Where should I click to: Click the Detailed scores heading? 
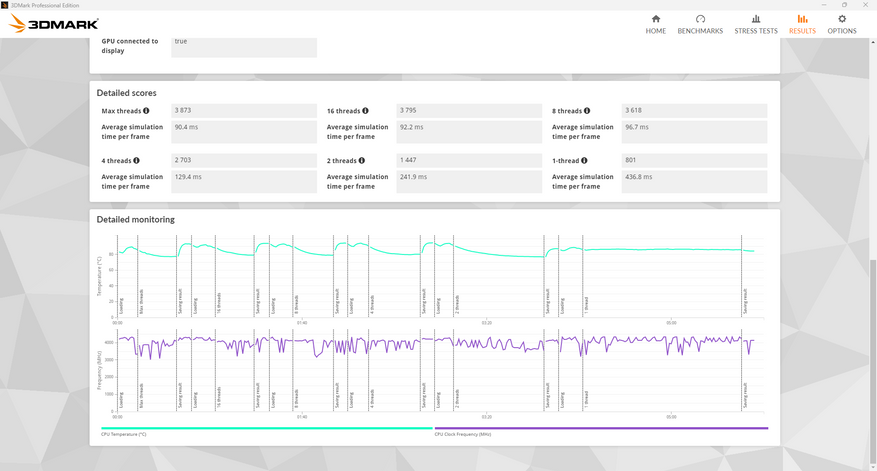click(126, 93)
